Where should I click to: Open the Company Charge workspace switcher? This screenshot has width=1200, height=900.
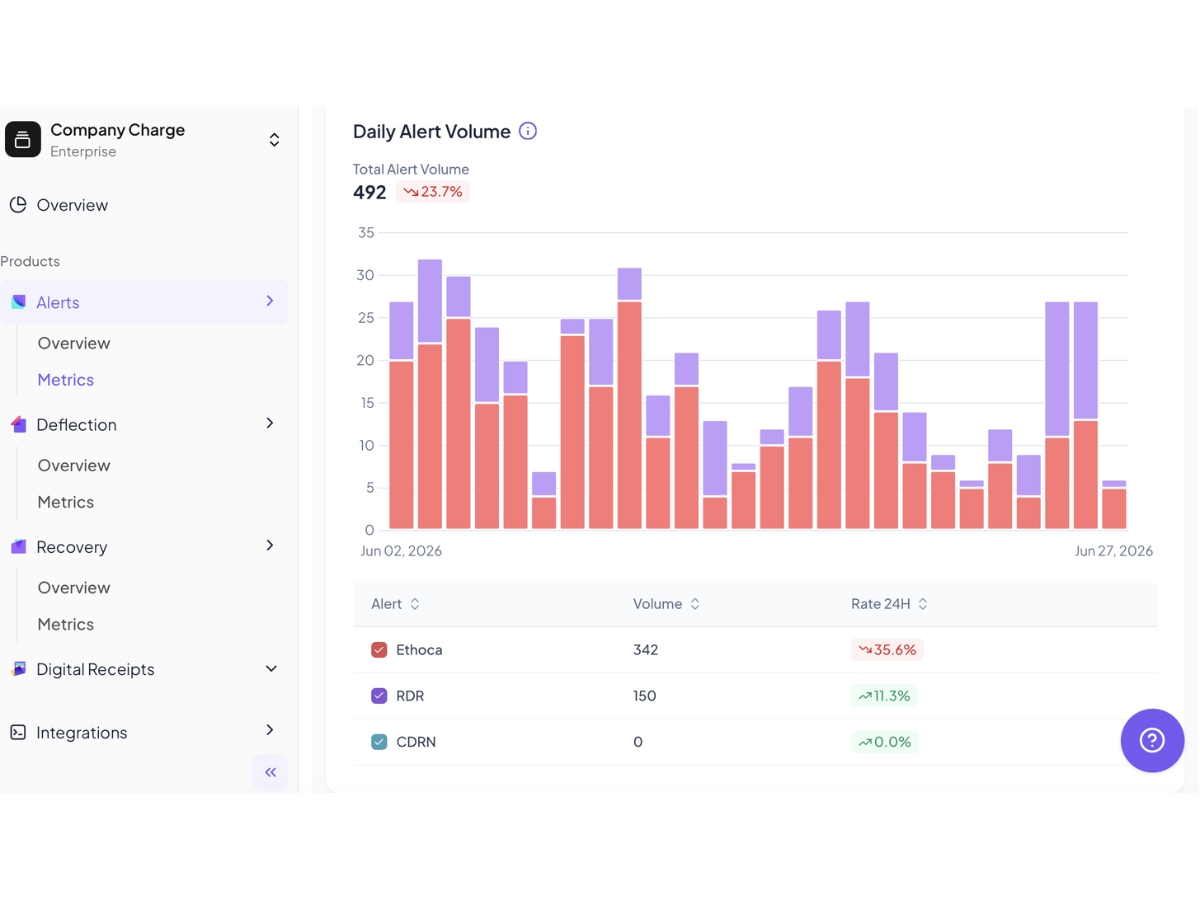coord(274,140)
